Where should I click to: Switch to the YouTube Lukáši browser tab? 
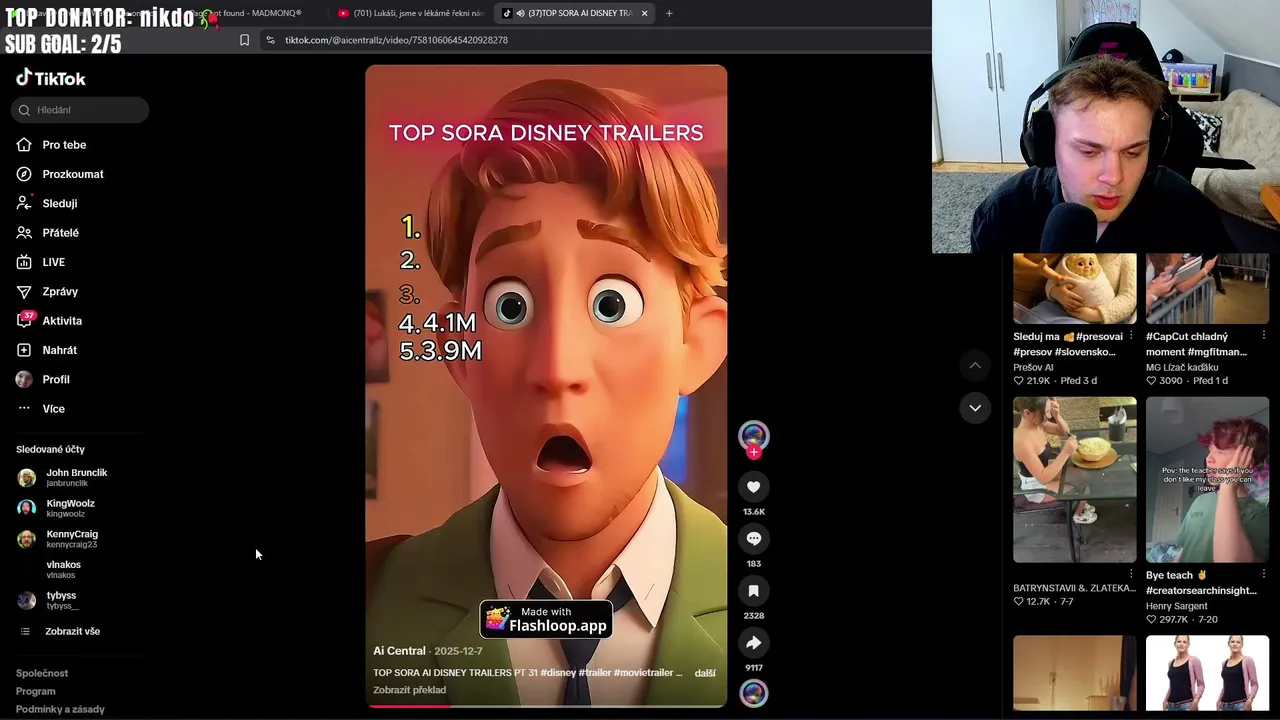[410, 13]
